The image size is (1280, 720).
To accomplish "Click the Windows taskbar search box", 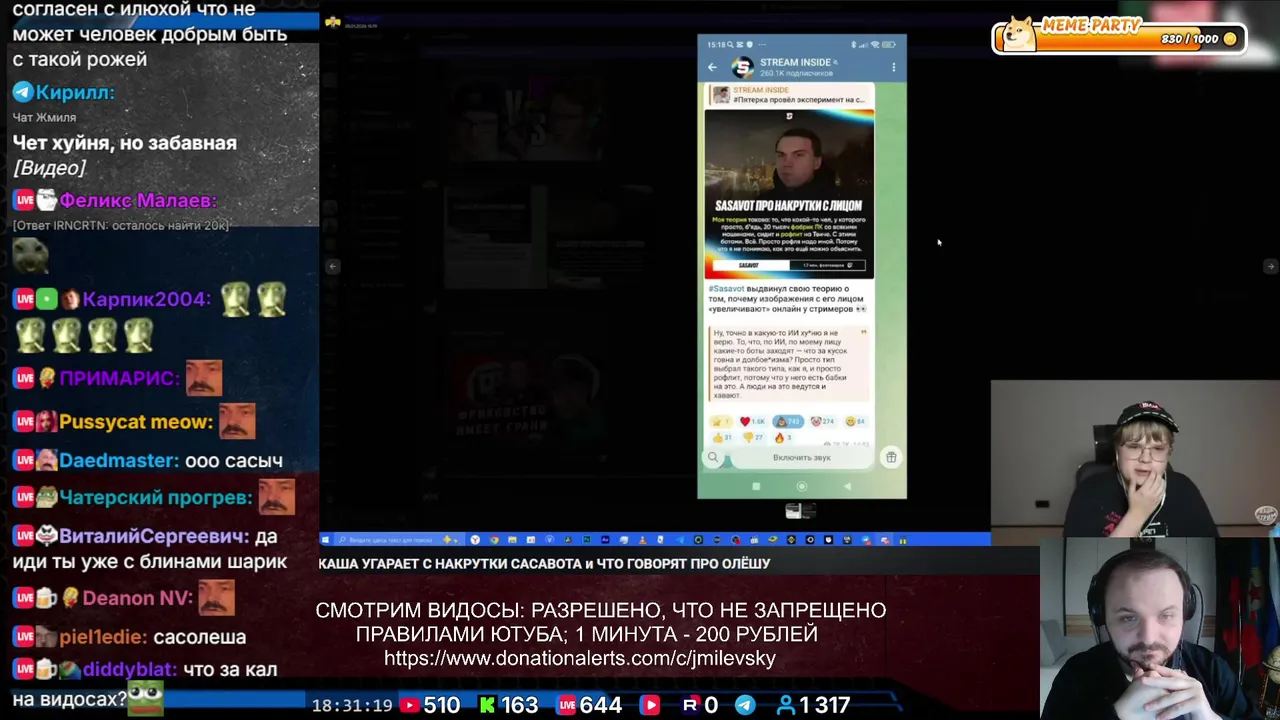I will click(399, 540).
